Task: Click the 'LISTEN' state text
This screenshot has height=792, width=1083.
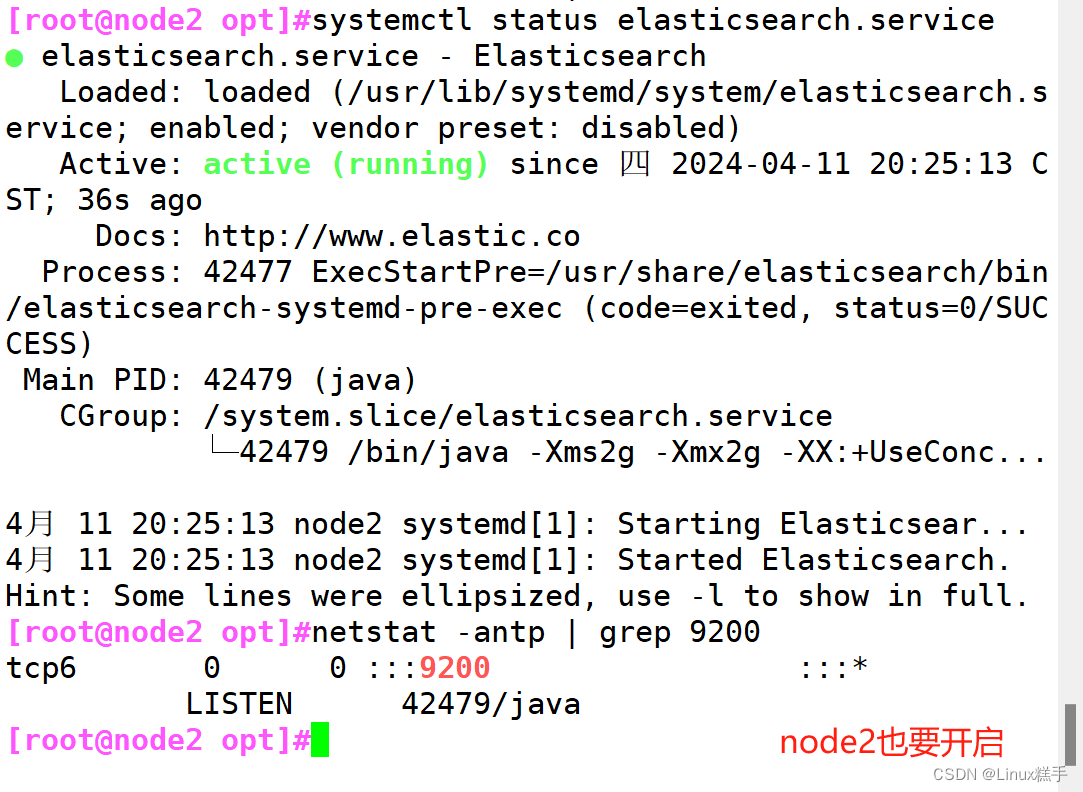Action: (239, 704)
